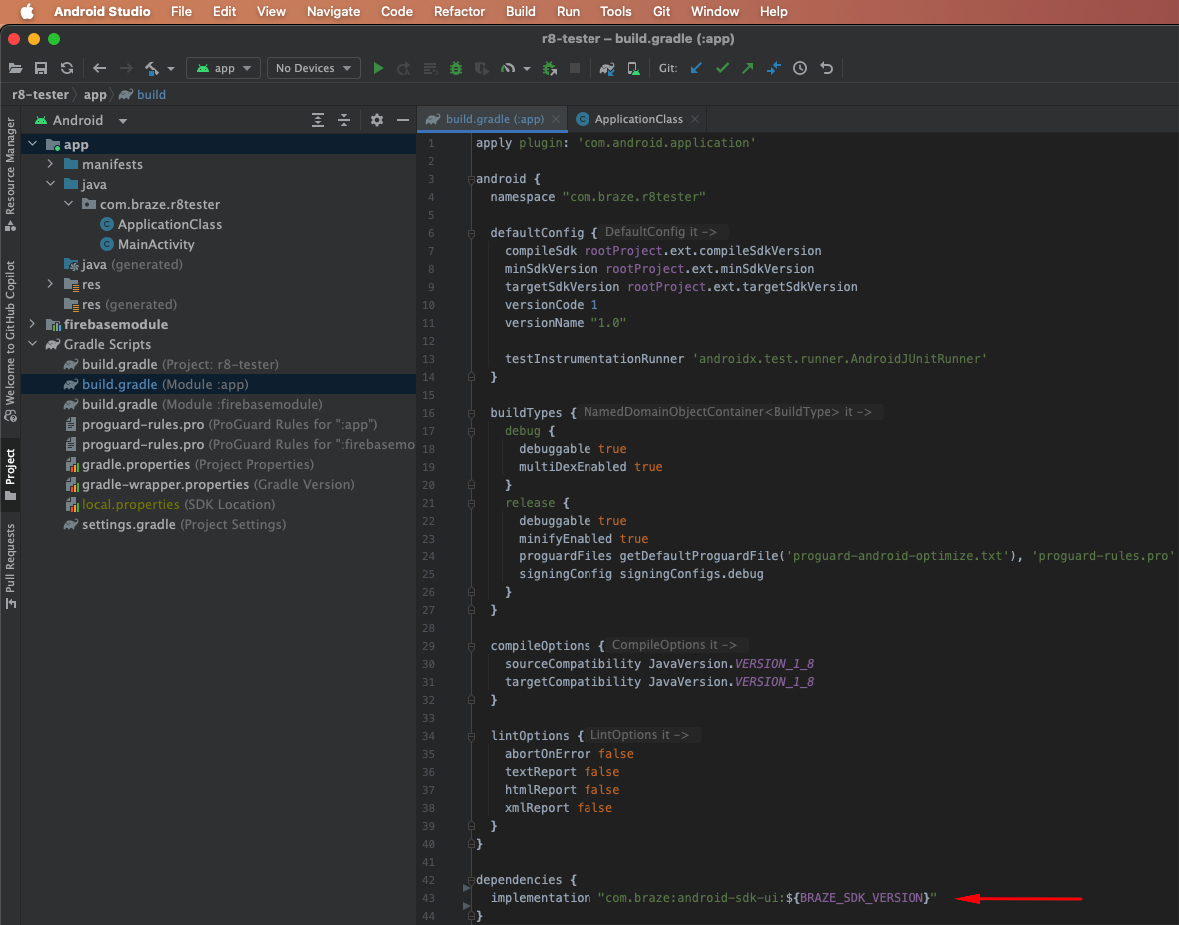Run the app with coverage
This screenshot has height=925, width=1179.
click(482, 68)
